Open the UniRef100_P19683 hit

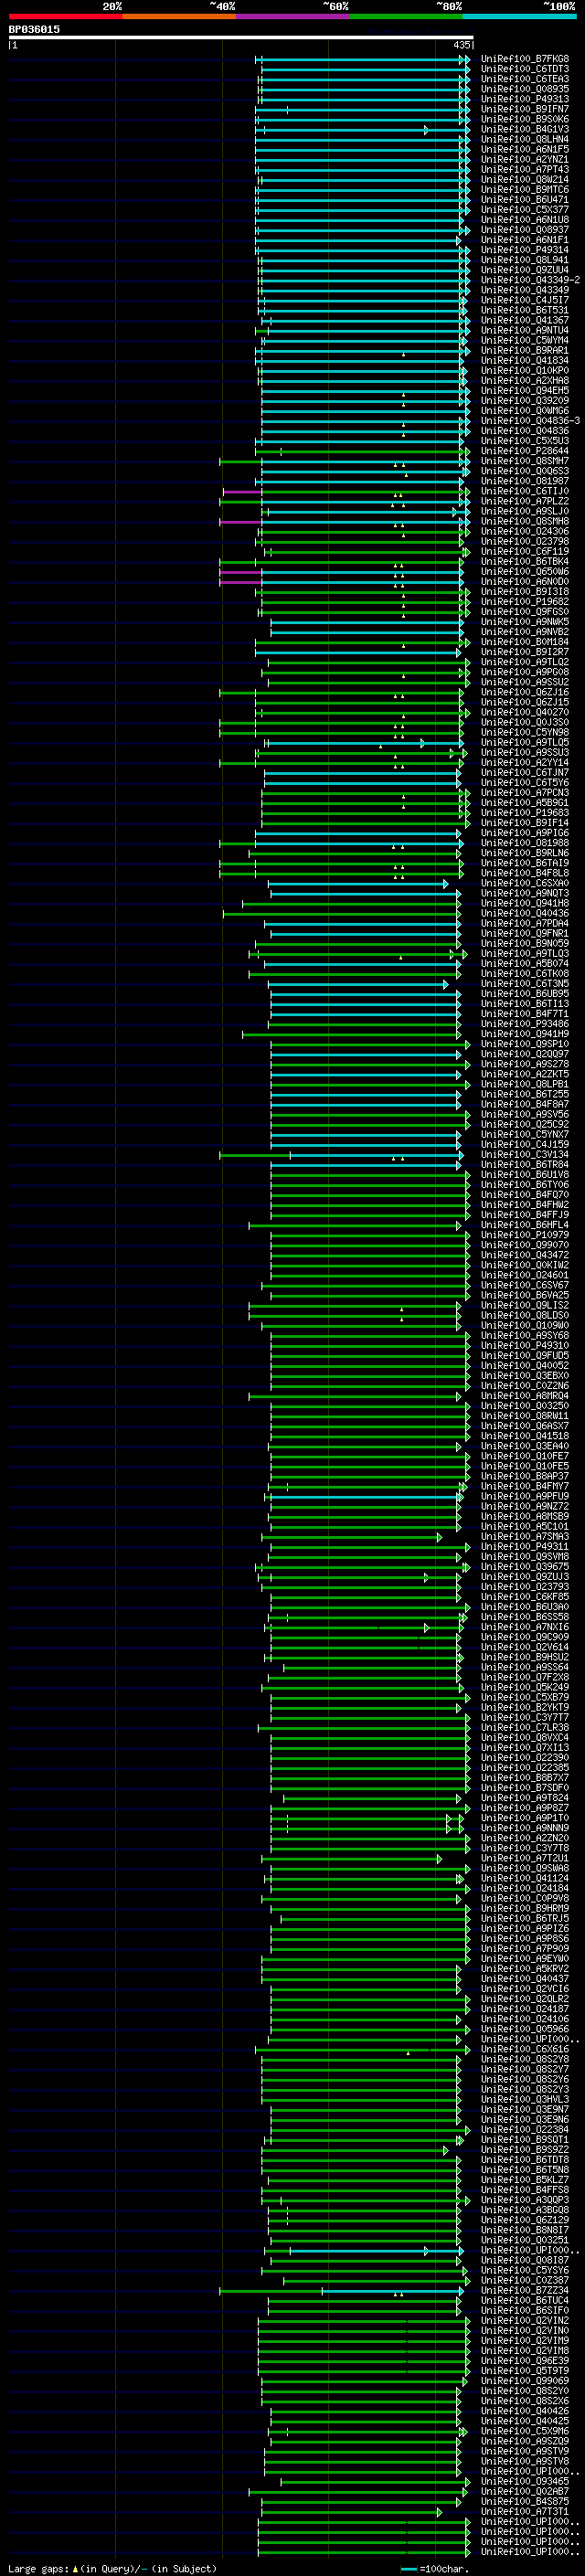tap(525, 813)
